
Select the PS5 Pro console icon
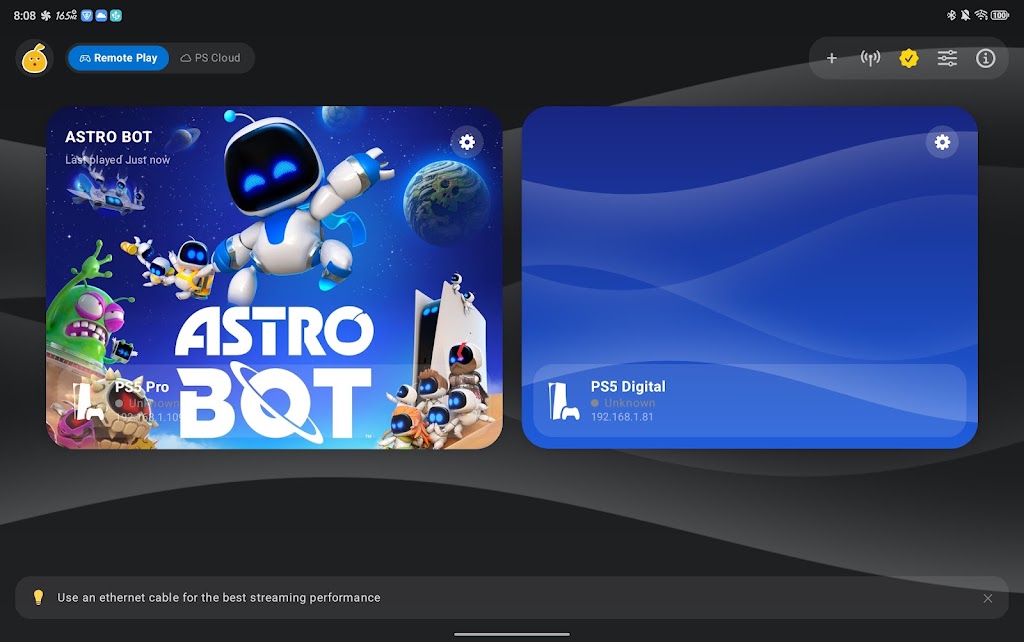pos(88,401)
